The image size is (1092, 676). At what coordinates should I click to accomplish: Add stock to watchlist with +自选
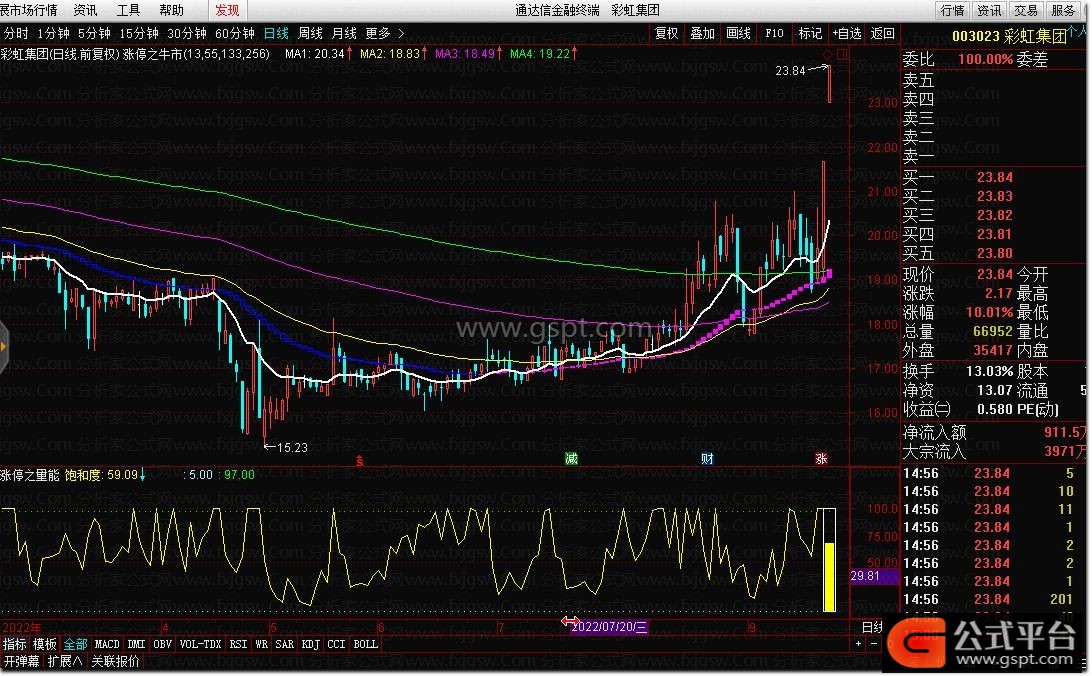tap(847, 33)
